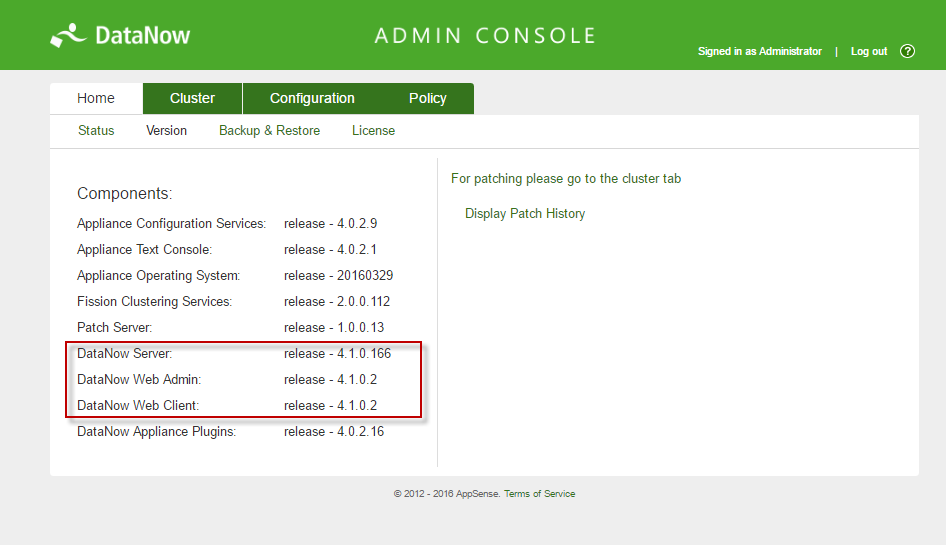Viewport: 946px width, 545px height.
Task: Open the Home tab
Action: (x=96, y=98)
